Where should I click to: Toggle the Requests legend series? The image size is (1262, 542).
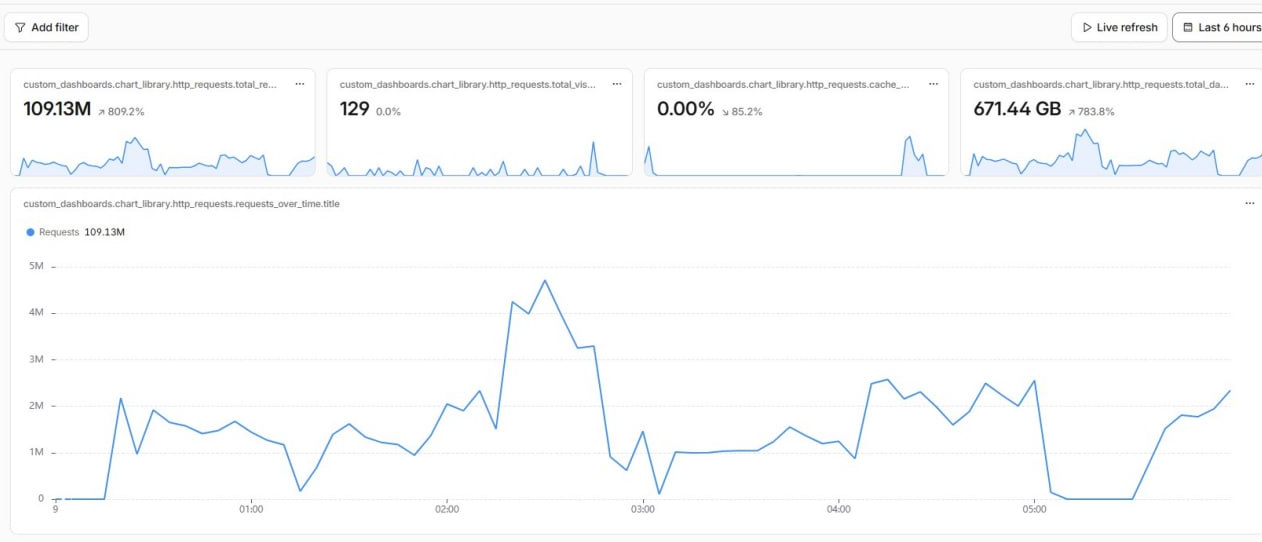[75, 232]
